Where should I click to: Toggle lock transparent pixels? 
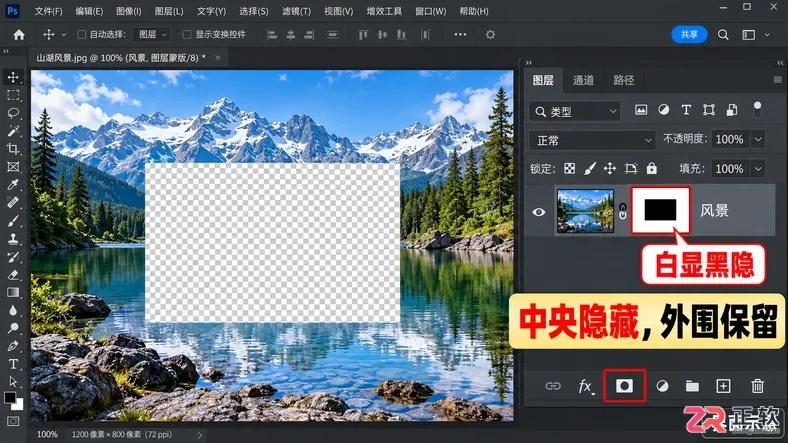(569, 169)
